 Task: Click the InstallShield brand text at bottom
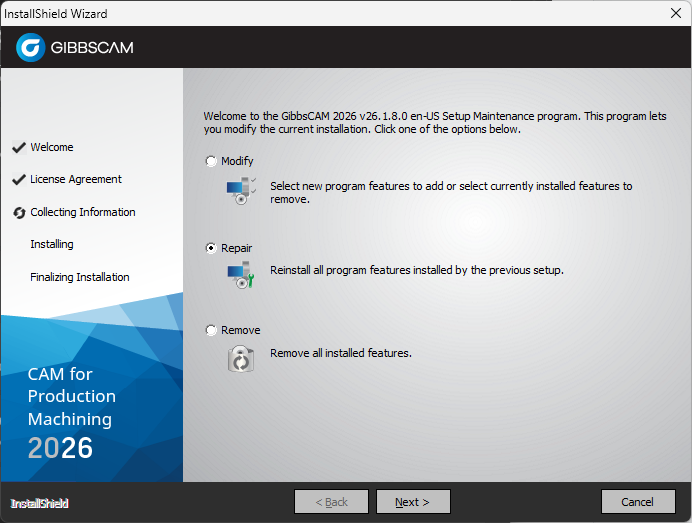coord(39,503)
